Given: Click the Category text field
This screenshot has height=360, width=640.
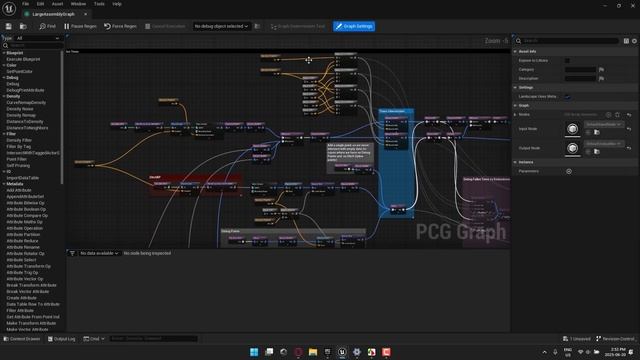Looking at the screenshot, I should point(580,69).
